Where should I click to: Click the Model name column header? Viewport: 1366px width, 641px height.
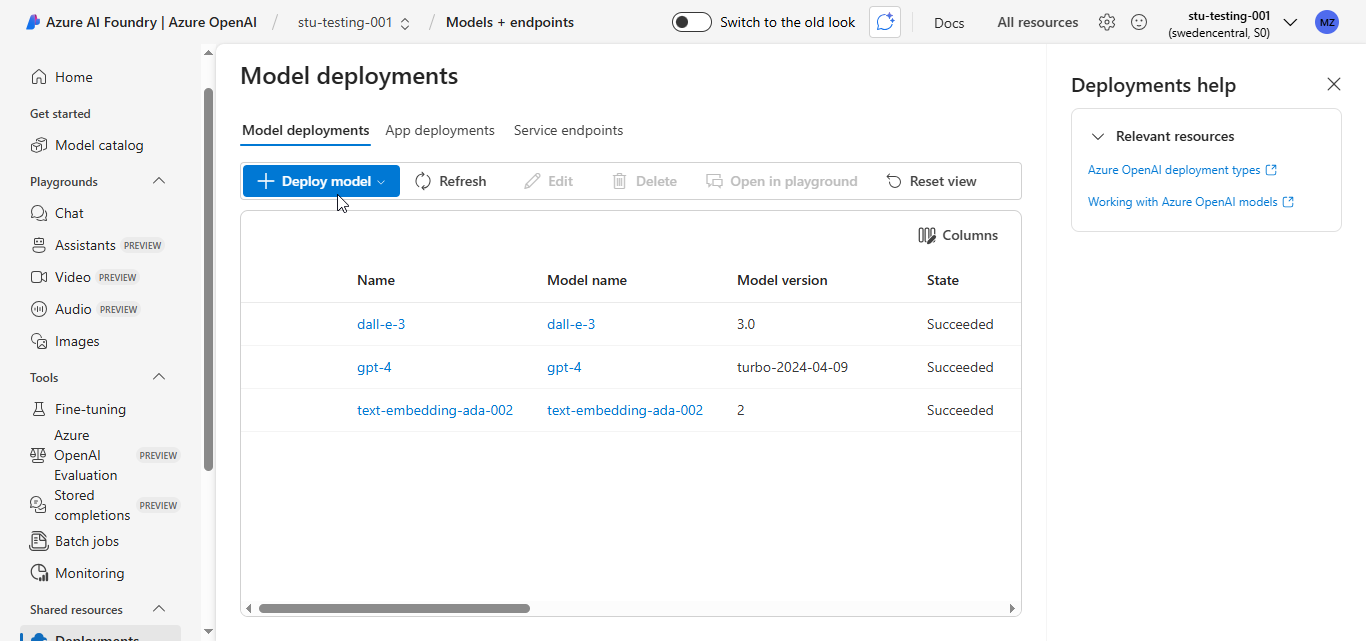(587, 280)
